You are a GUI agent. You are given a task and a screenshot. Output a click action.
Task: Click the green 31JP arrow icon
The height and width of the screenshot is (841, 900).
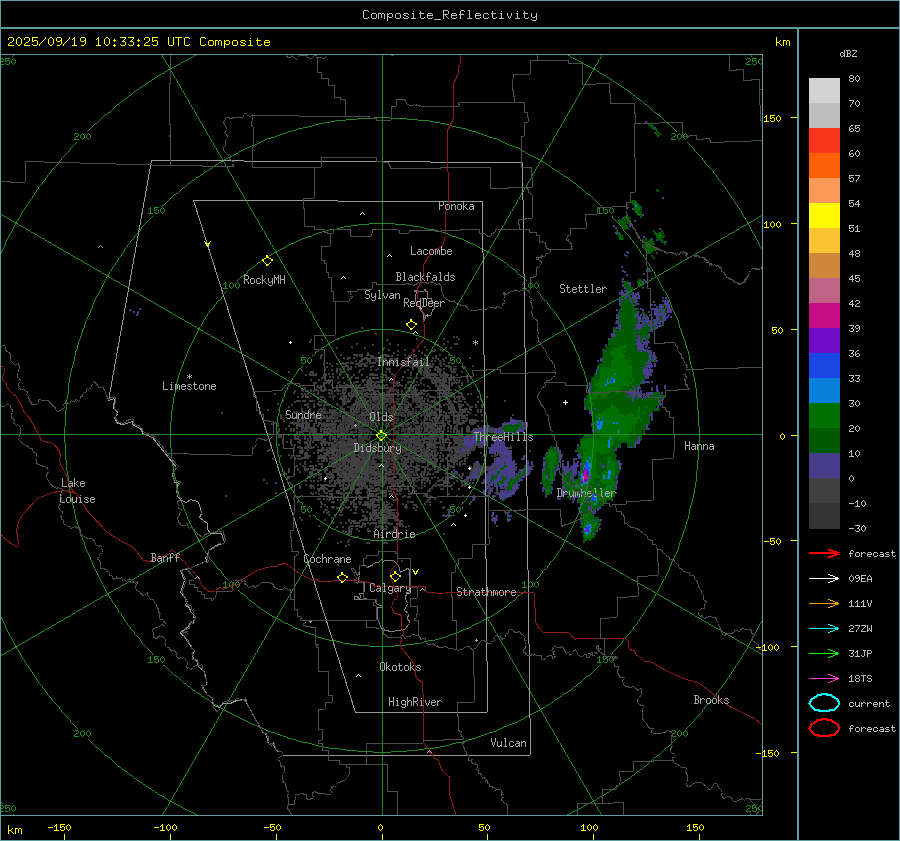tap(823, 653)
